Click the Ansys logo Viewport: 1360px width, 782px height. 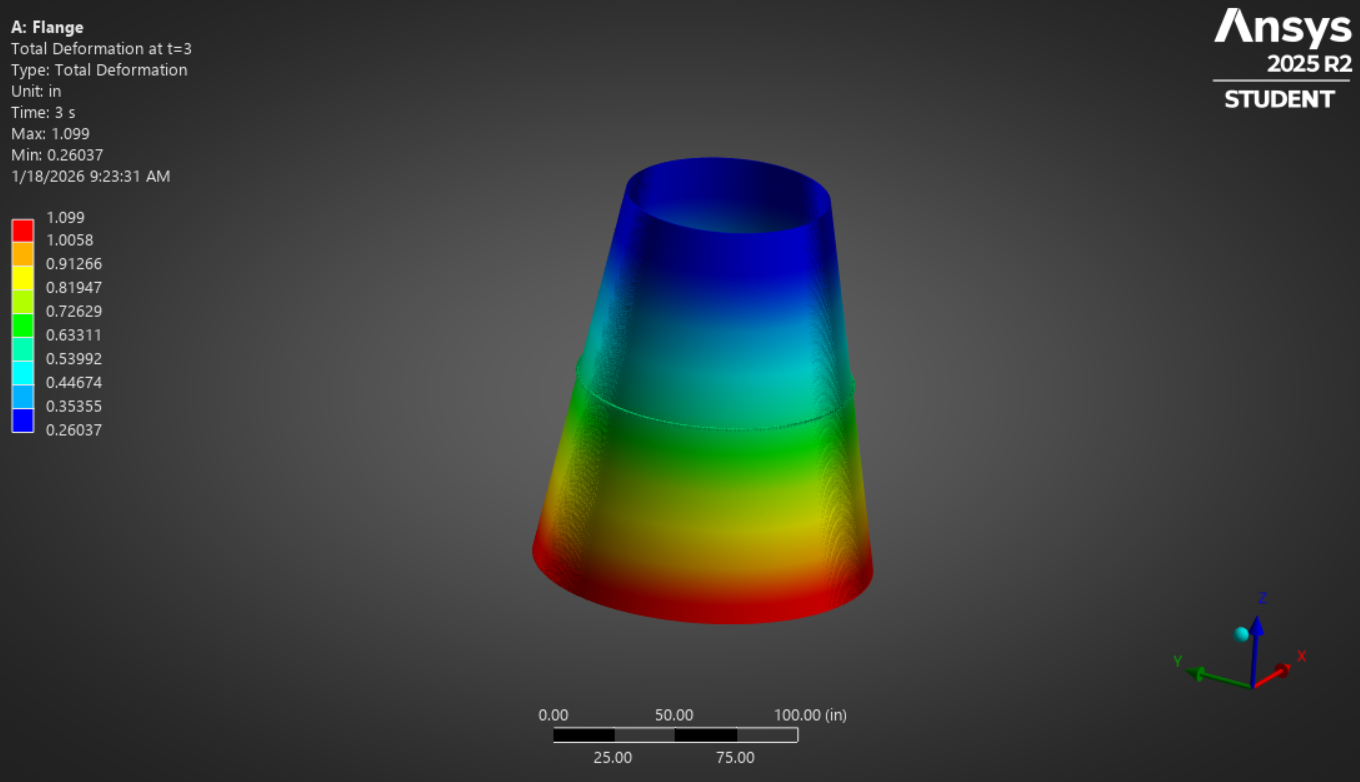(1282, 28)
